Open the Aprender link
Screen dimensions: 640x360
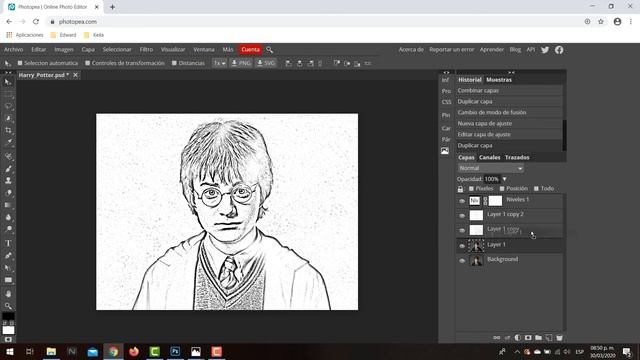491,49
